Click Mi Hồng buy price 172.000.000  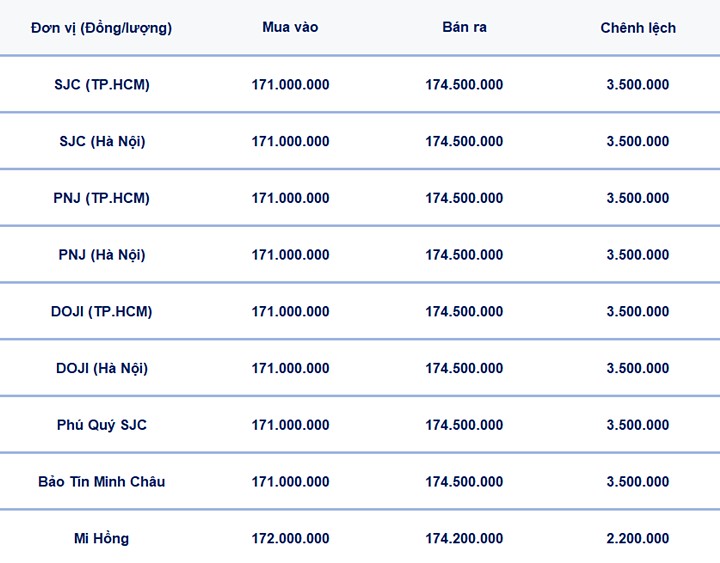[290, 539]
